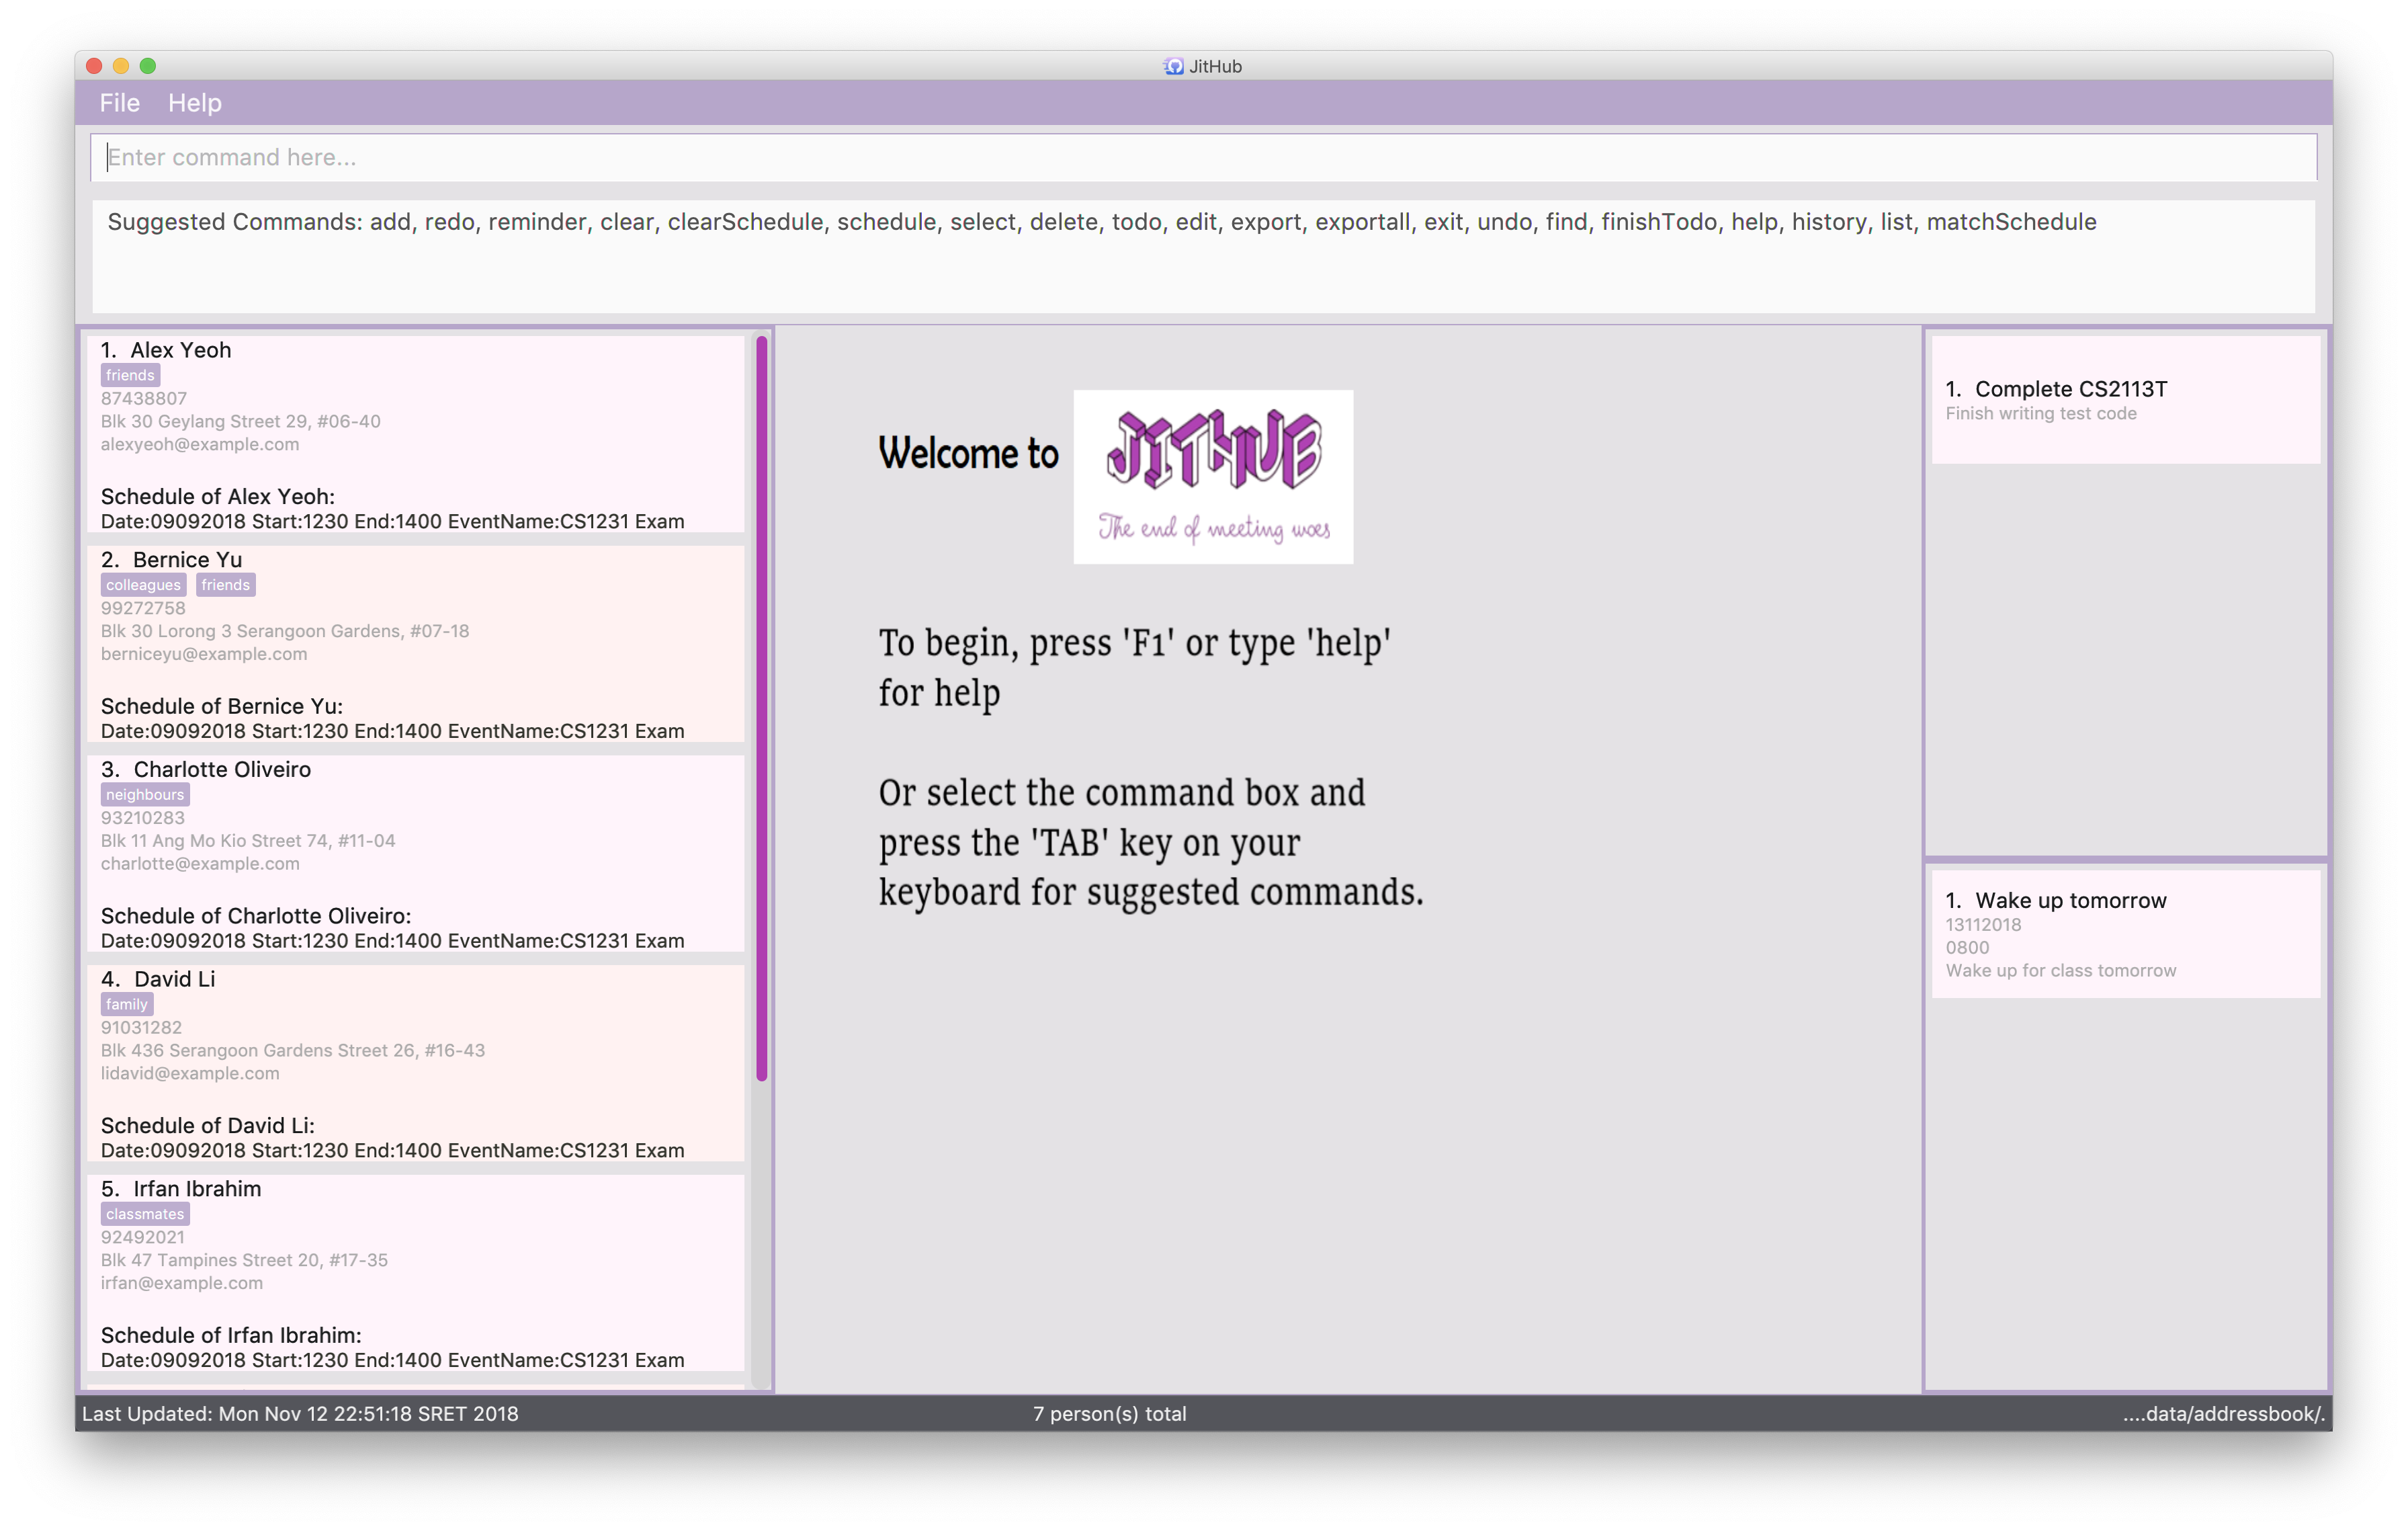Click reminder date 13112018
Viewport: 2408px width, 1531px height.
click(x=1983, y=925)
